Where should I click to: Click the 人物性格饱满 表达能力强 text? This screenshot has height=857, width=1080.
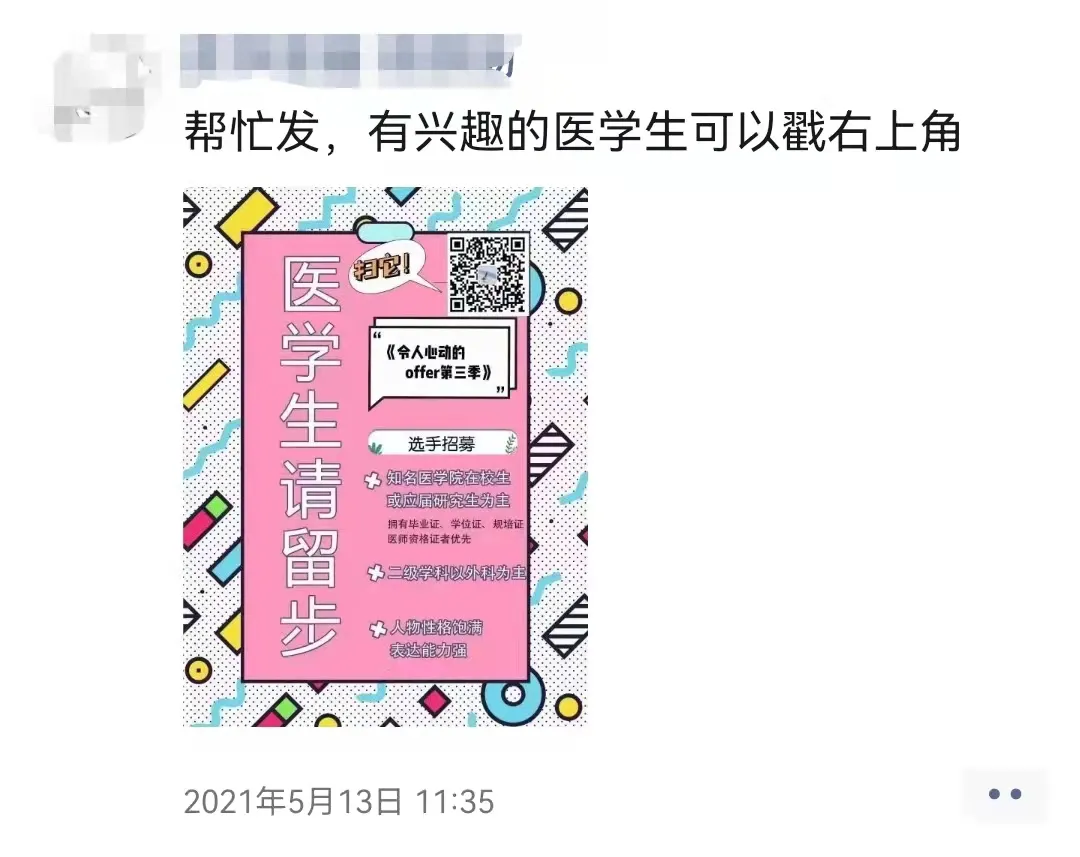point(437,639)
